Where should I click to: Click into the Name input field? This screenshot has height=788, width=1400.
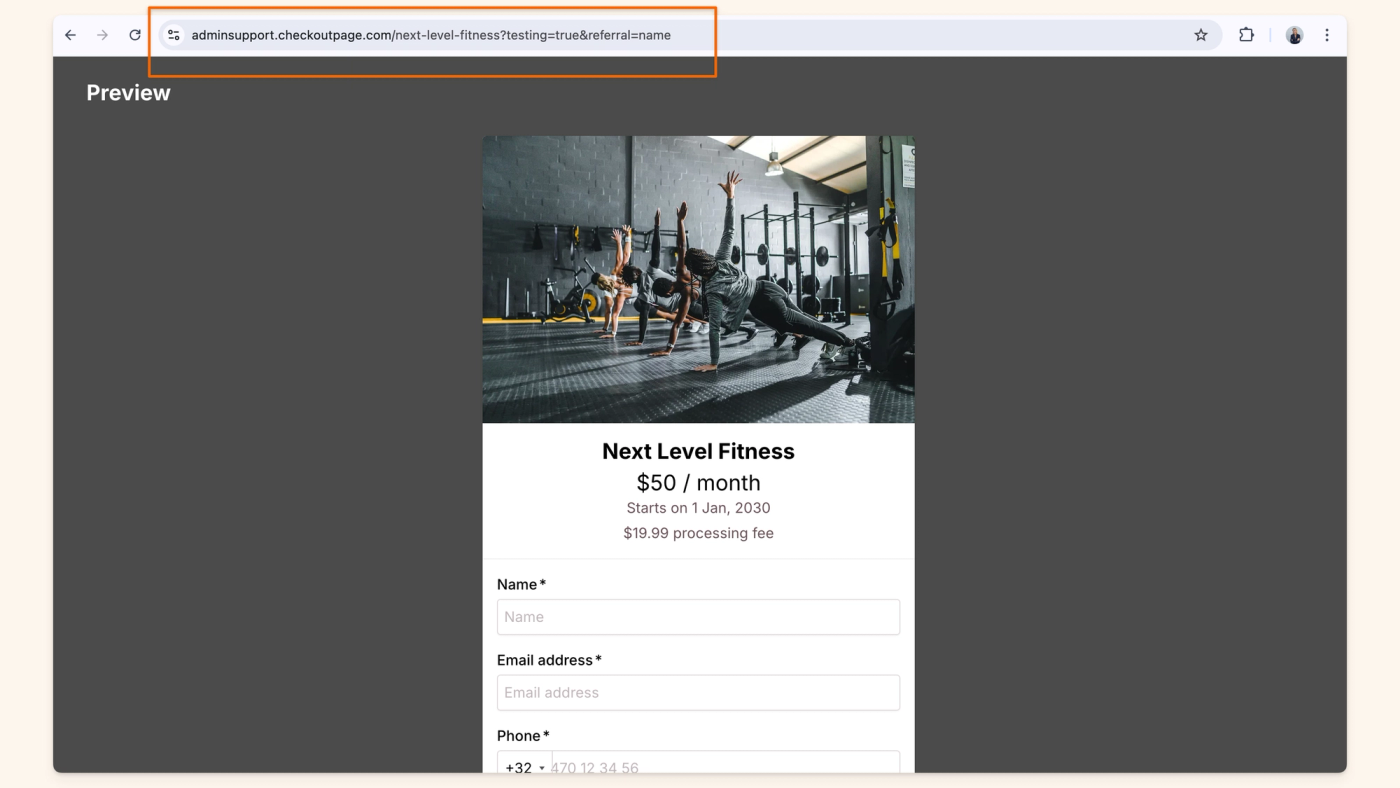tap(698, 617)
